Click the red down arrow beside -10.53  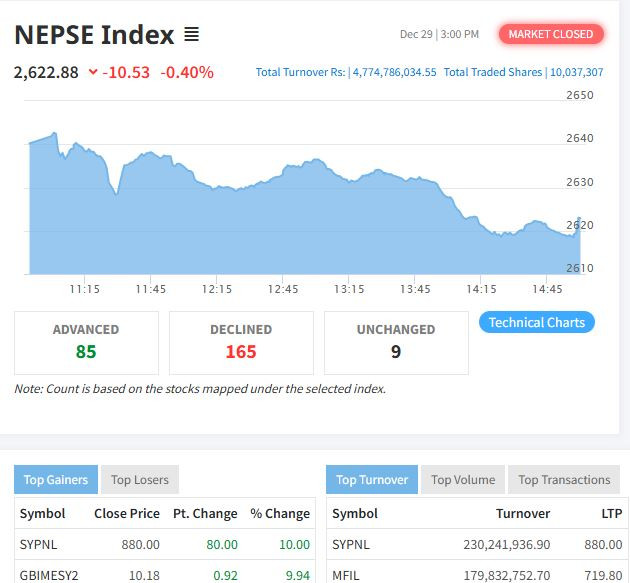pos(93,72)
